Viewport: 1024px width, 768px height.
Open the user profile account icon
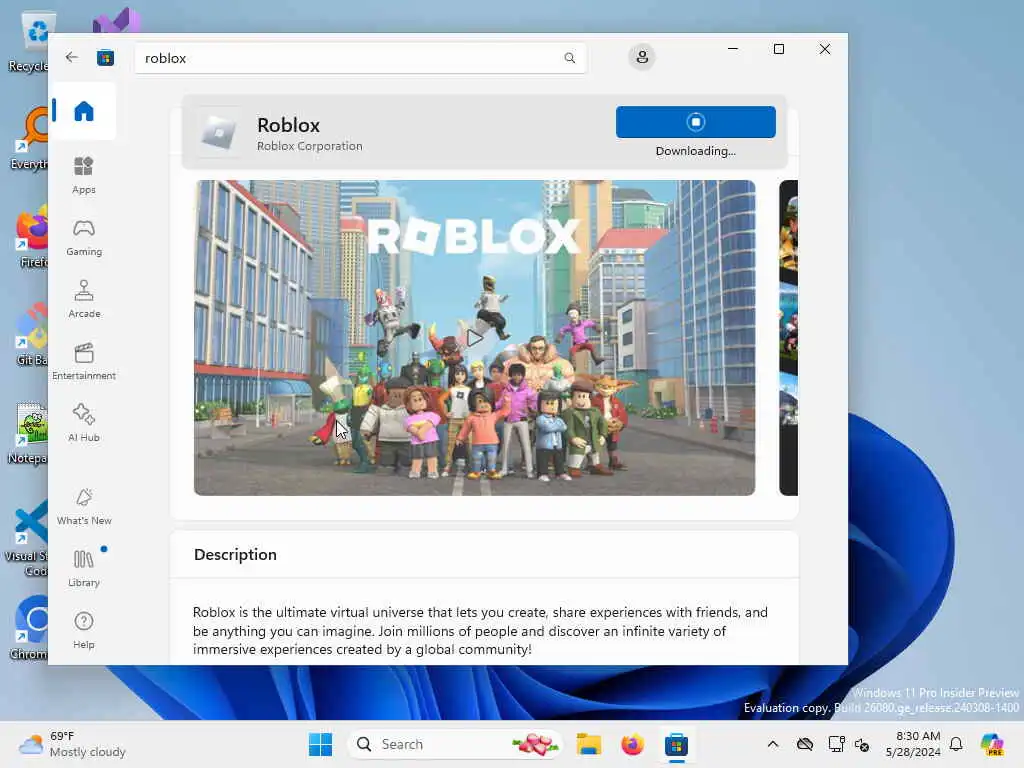[642, 57]
